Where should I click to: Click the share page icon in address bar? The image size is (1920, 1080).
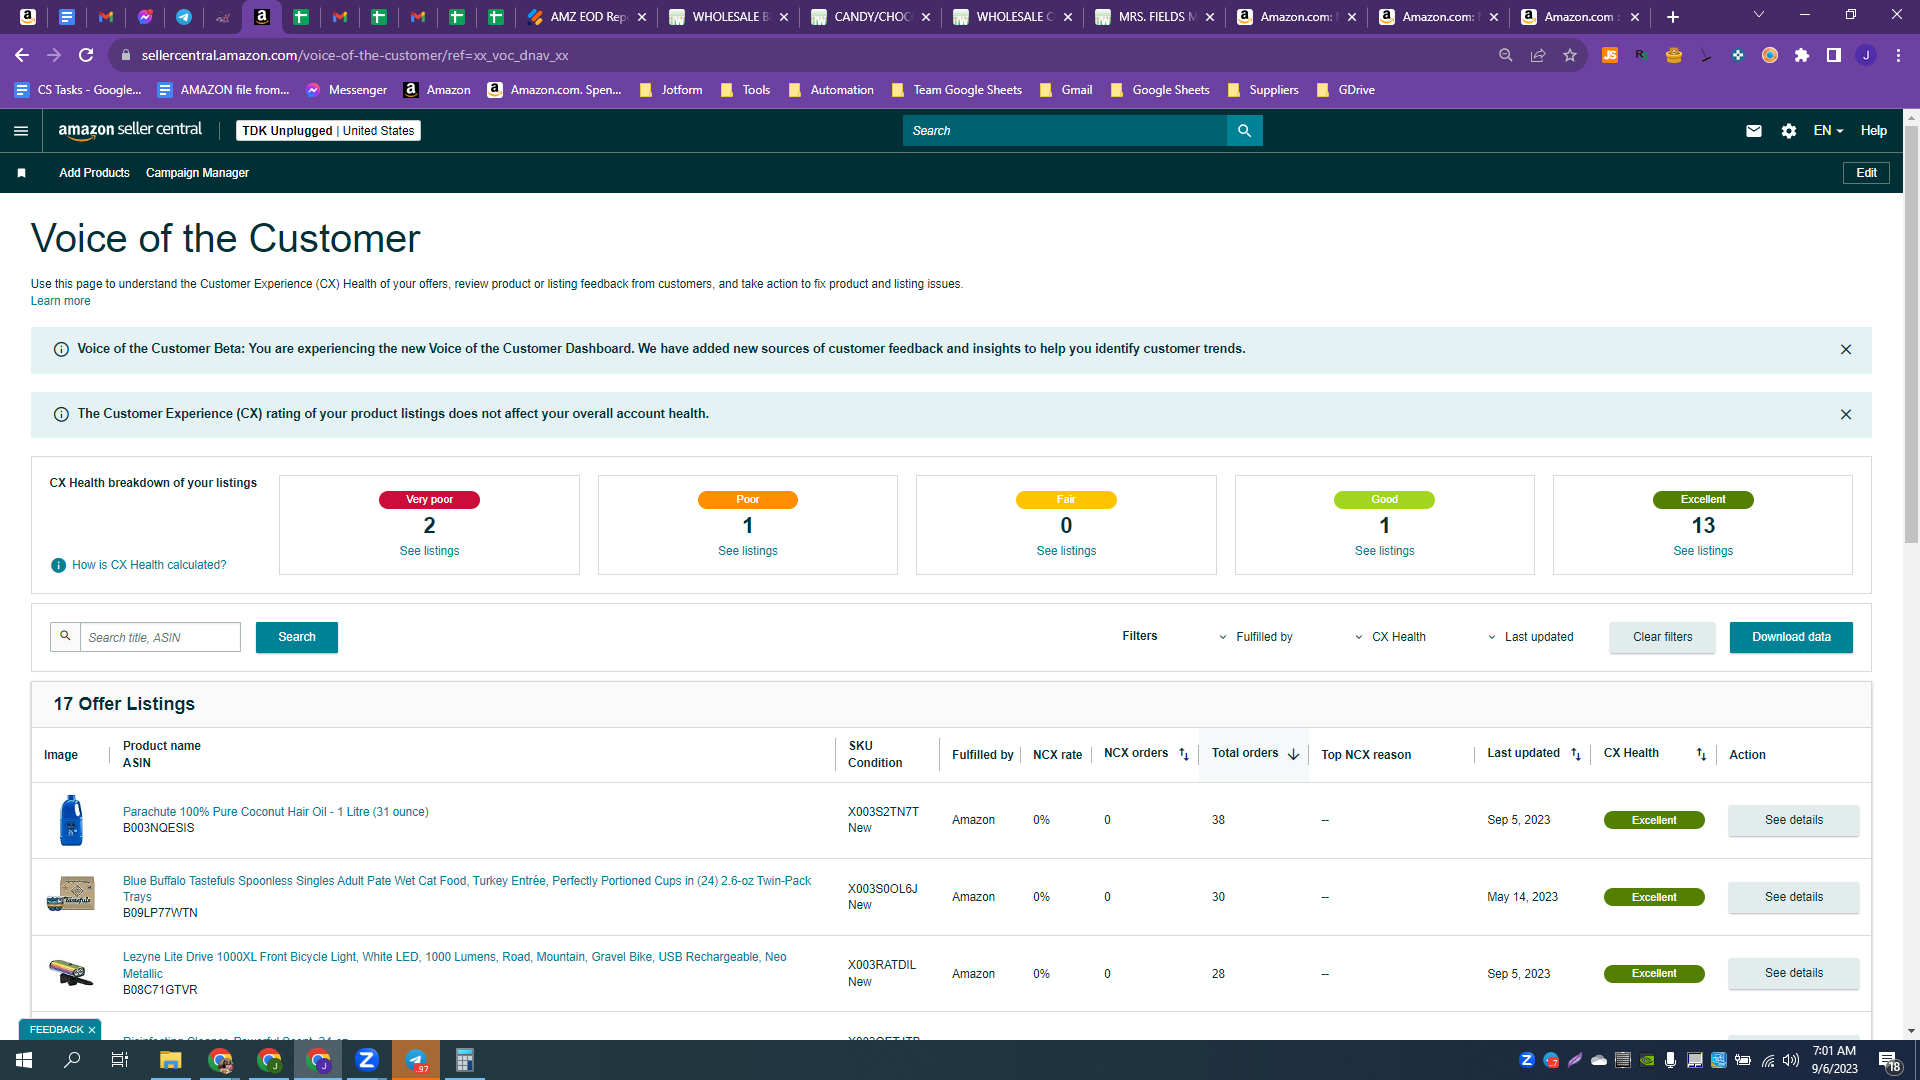[1538, 56]
